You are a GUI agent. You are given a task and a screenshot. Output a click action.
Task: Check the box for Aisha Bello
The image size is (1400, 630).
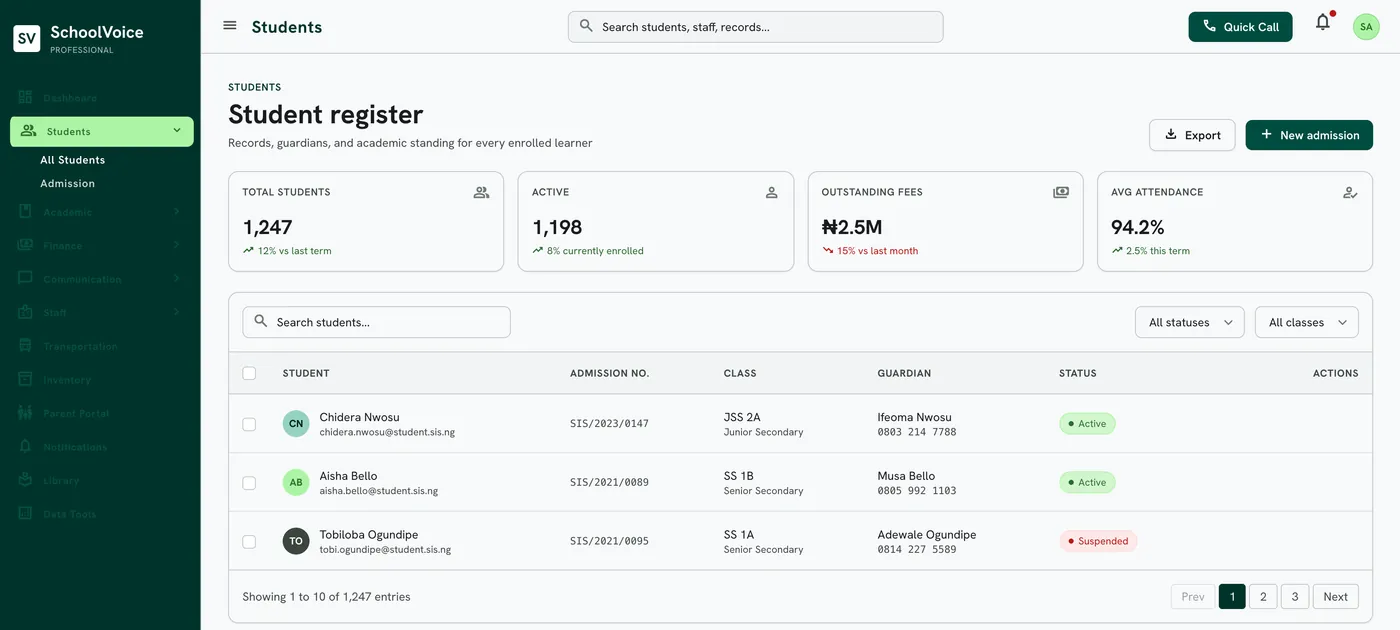[x=249, y=483]
